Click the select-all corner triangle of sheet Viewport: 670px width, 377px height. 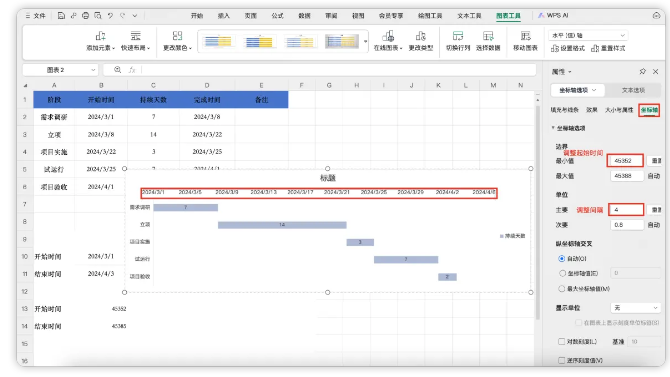(x=25, y=85)
